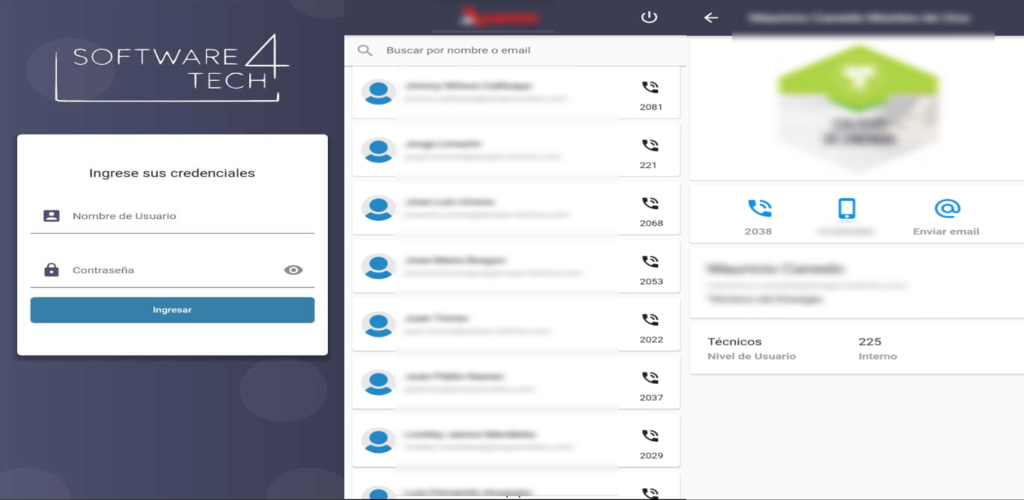Click avatar of contact with extension 2029
Image resolution: width=1024 pixels, height=500 pixels.
(x=378, y=441)
